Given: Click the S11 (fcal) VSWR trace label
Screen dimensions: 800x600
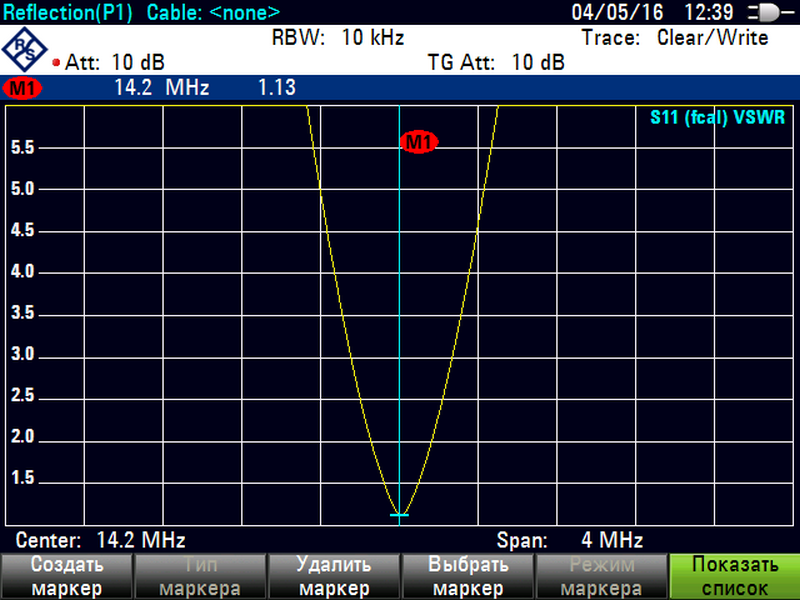Looking at the screenshot, I should [x=717, y=117].
